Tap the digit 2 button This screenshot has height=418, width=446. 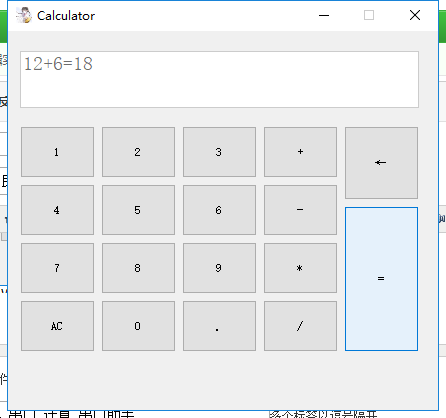(x=138, y=152)
